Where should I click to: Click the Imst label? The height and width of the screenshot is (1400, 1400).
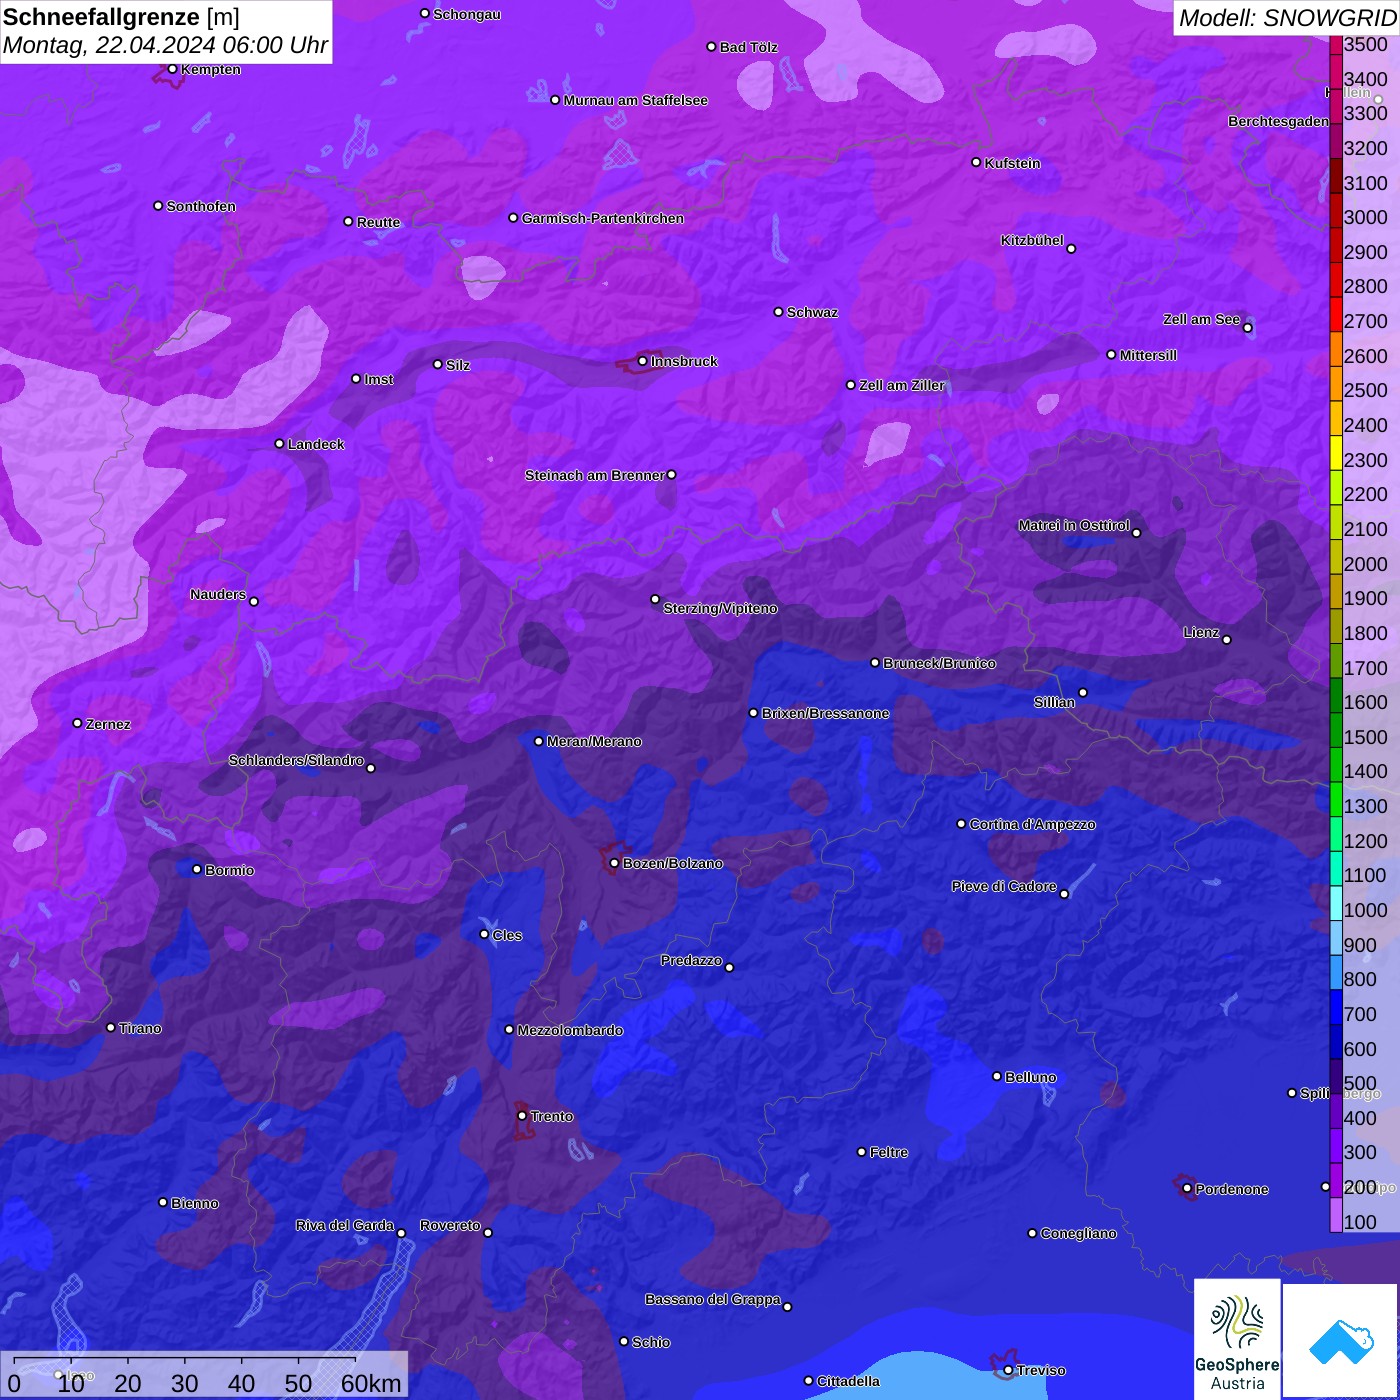[x=379, y=379]
